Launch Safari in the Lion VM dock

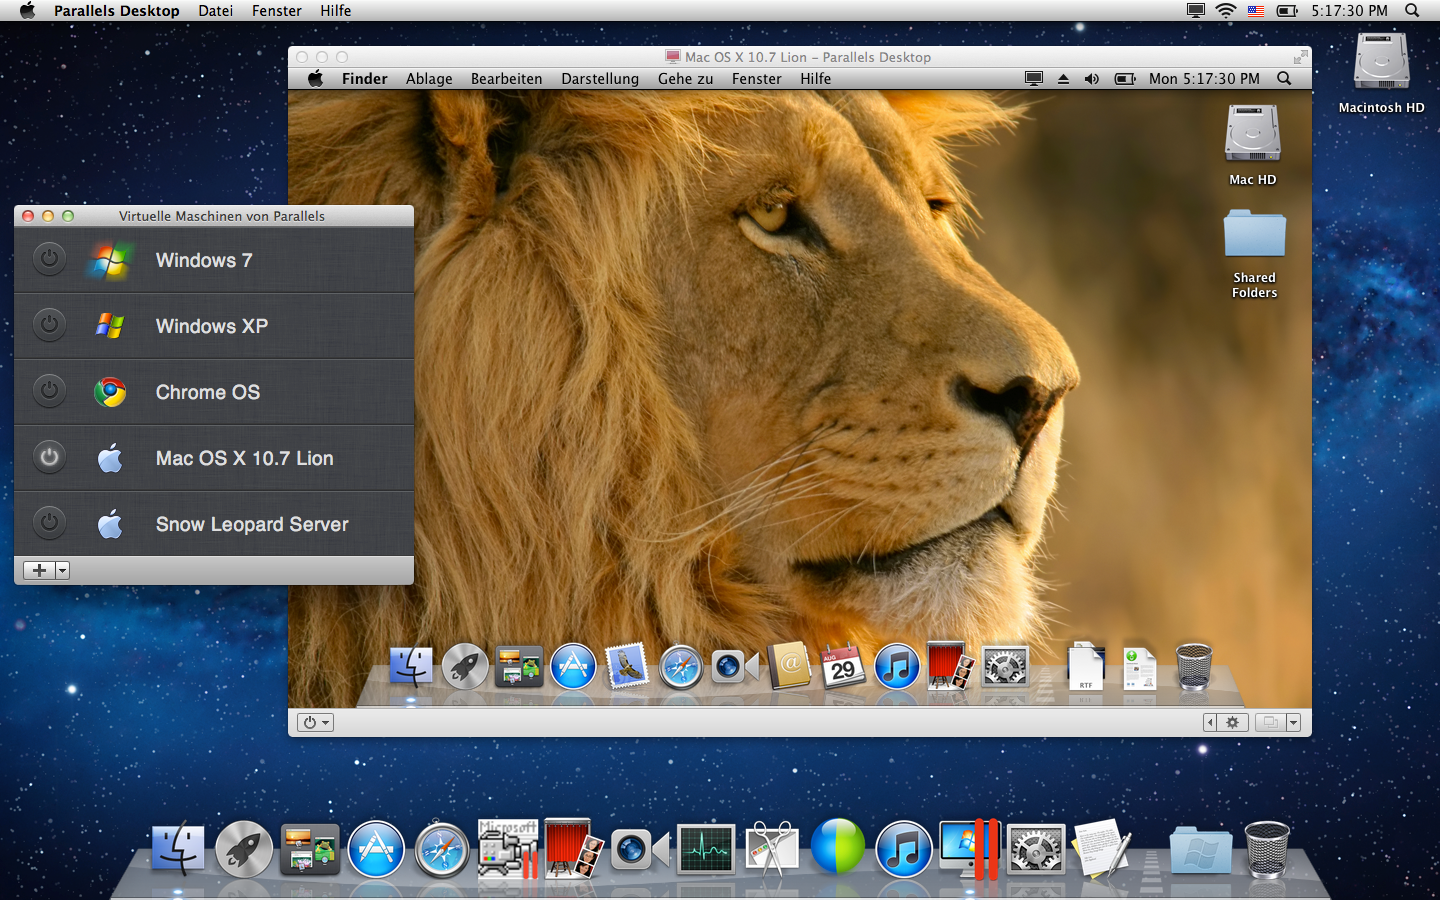coord(681,666)
